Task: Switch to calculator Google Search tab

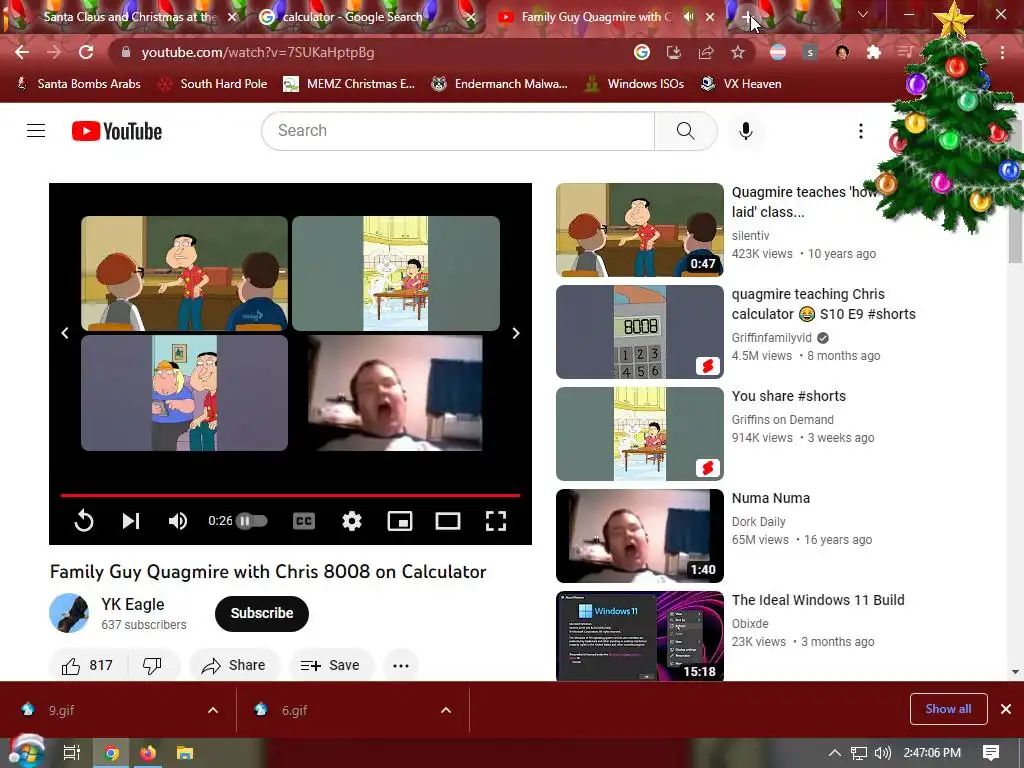Action: point(353,17)
